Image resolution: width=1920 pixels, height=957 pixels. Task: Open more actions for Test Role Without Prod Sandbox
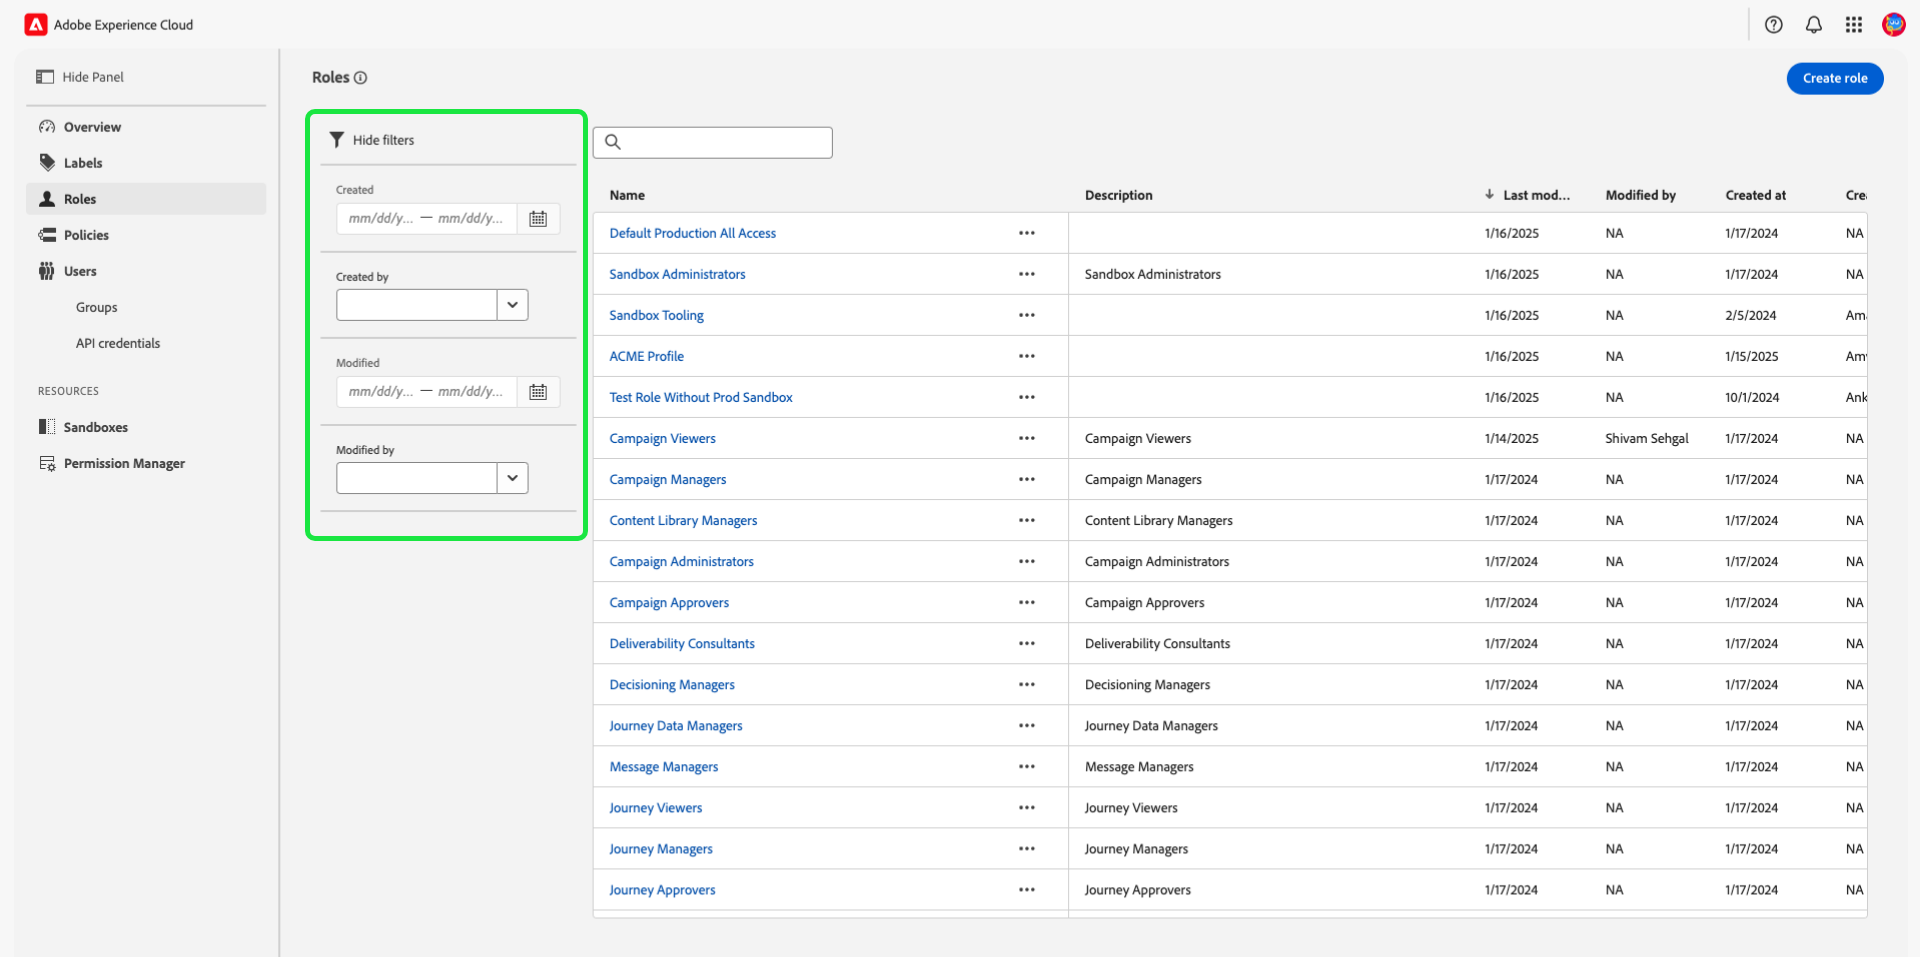pyautogui.click(x=1027, y=397)
